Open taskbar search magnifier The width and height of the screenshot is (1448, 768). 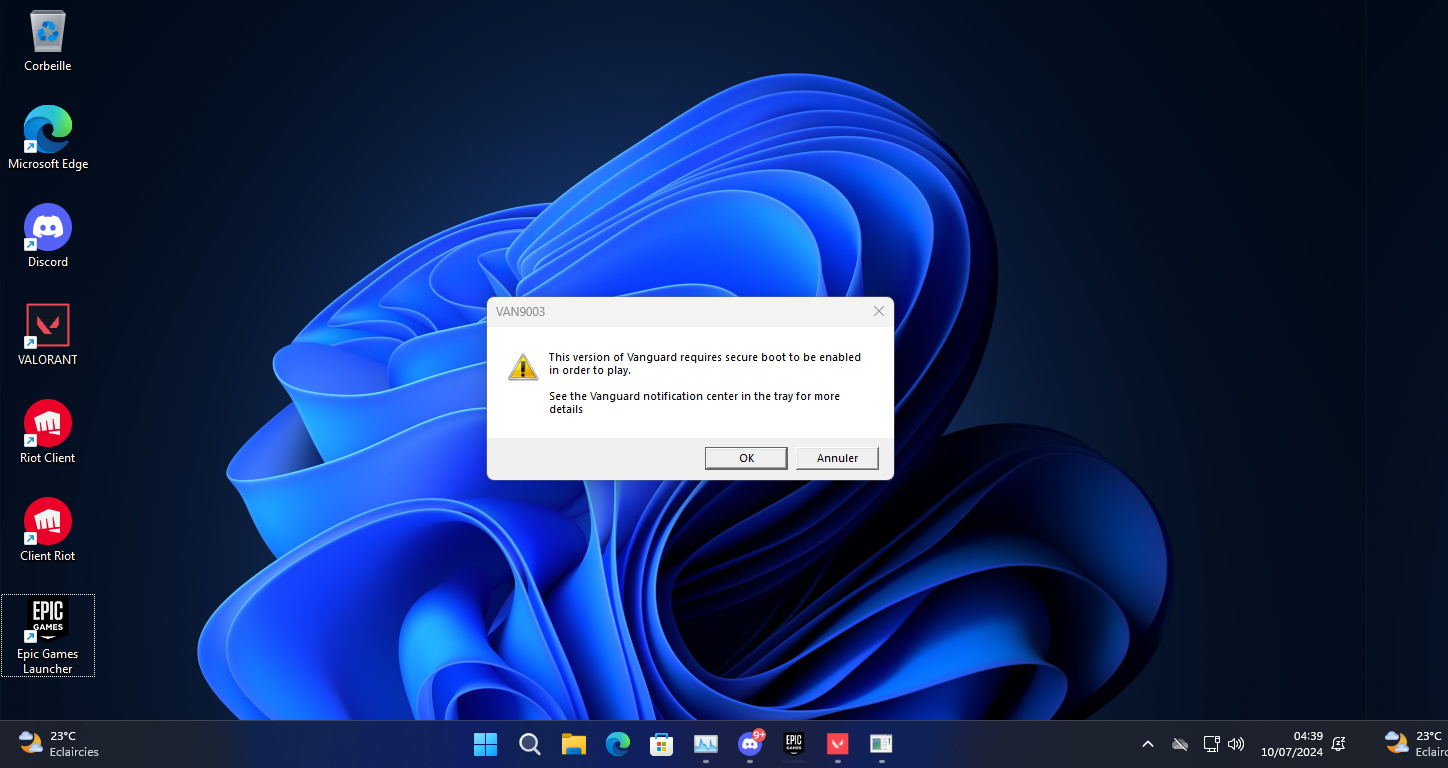(x=530, y=744)
